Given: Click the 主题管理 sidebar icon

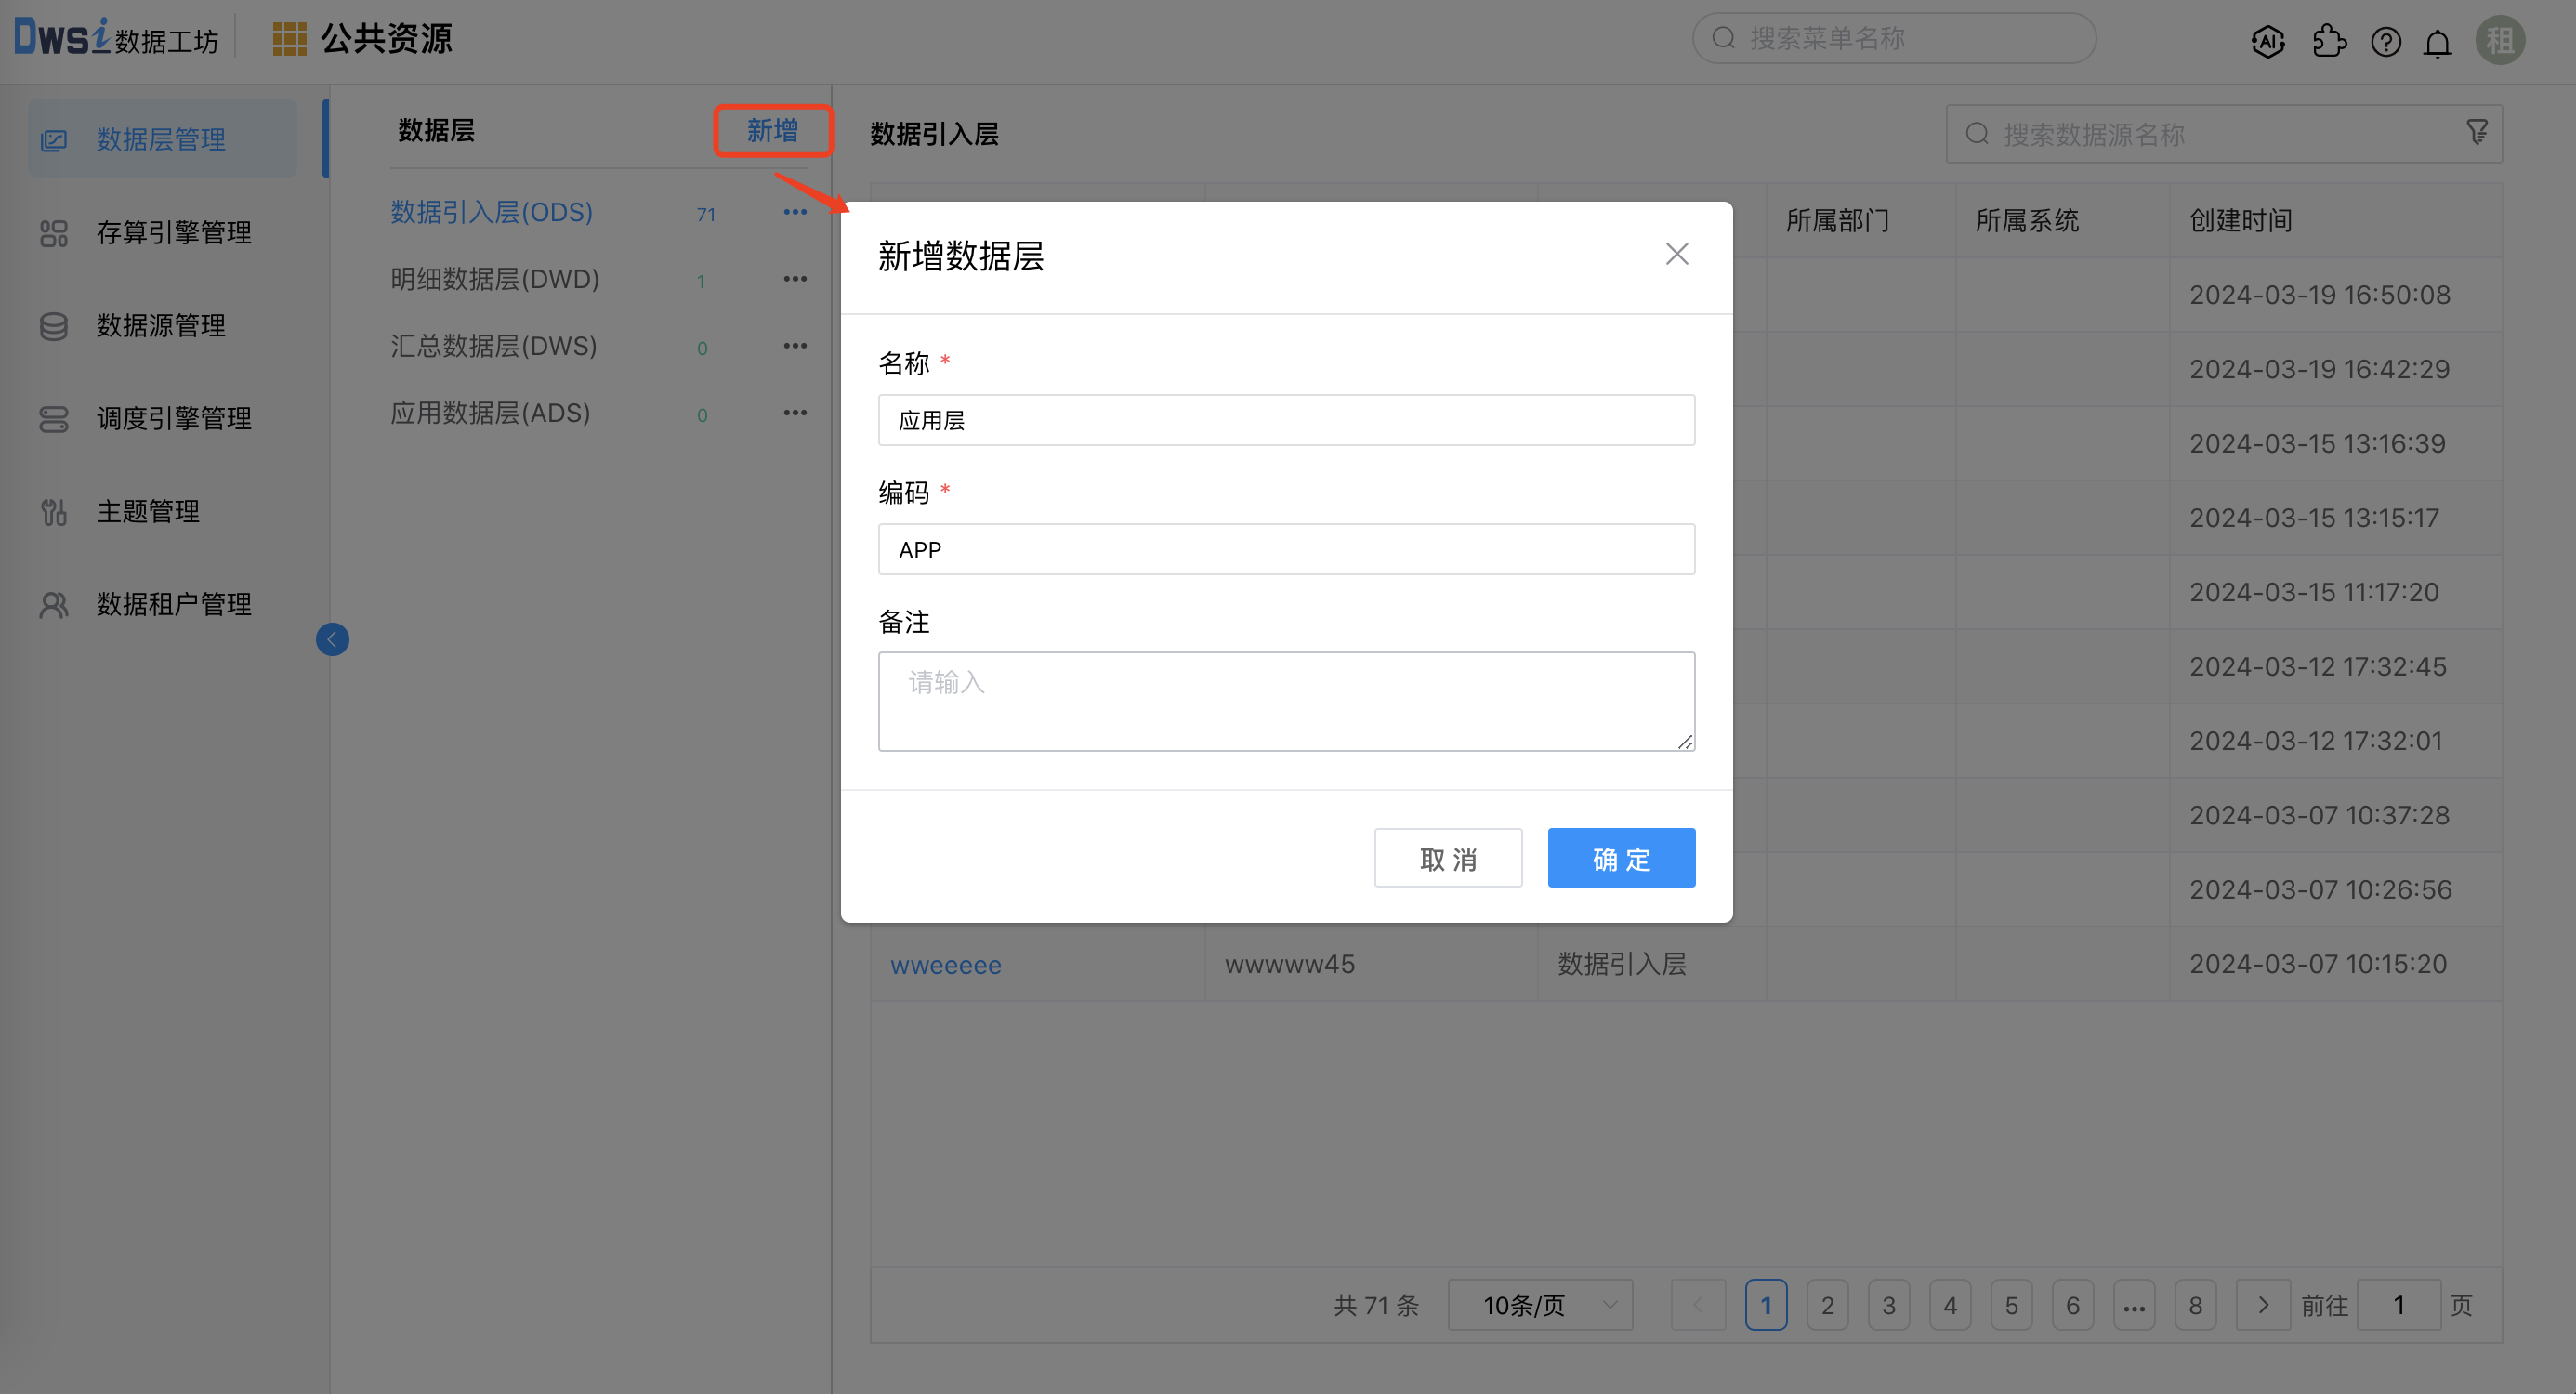Looking at the screenshot, I should click(54, 512).
